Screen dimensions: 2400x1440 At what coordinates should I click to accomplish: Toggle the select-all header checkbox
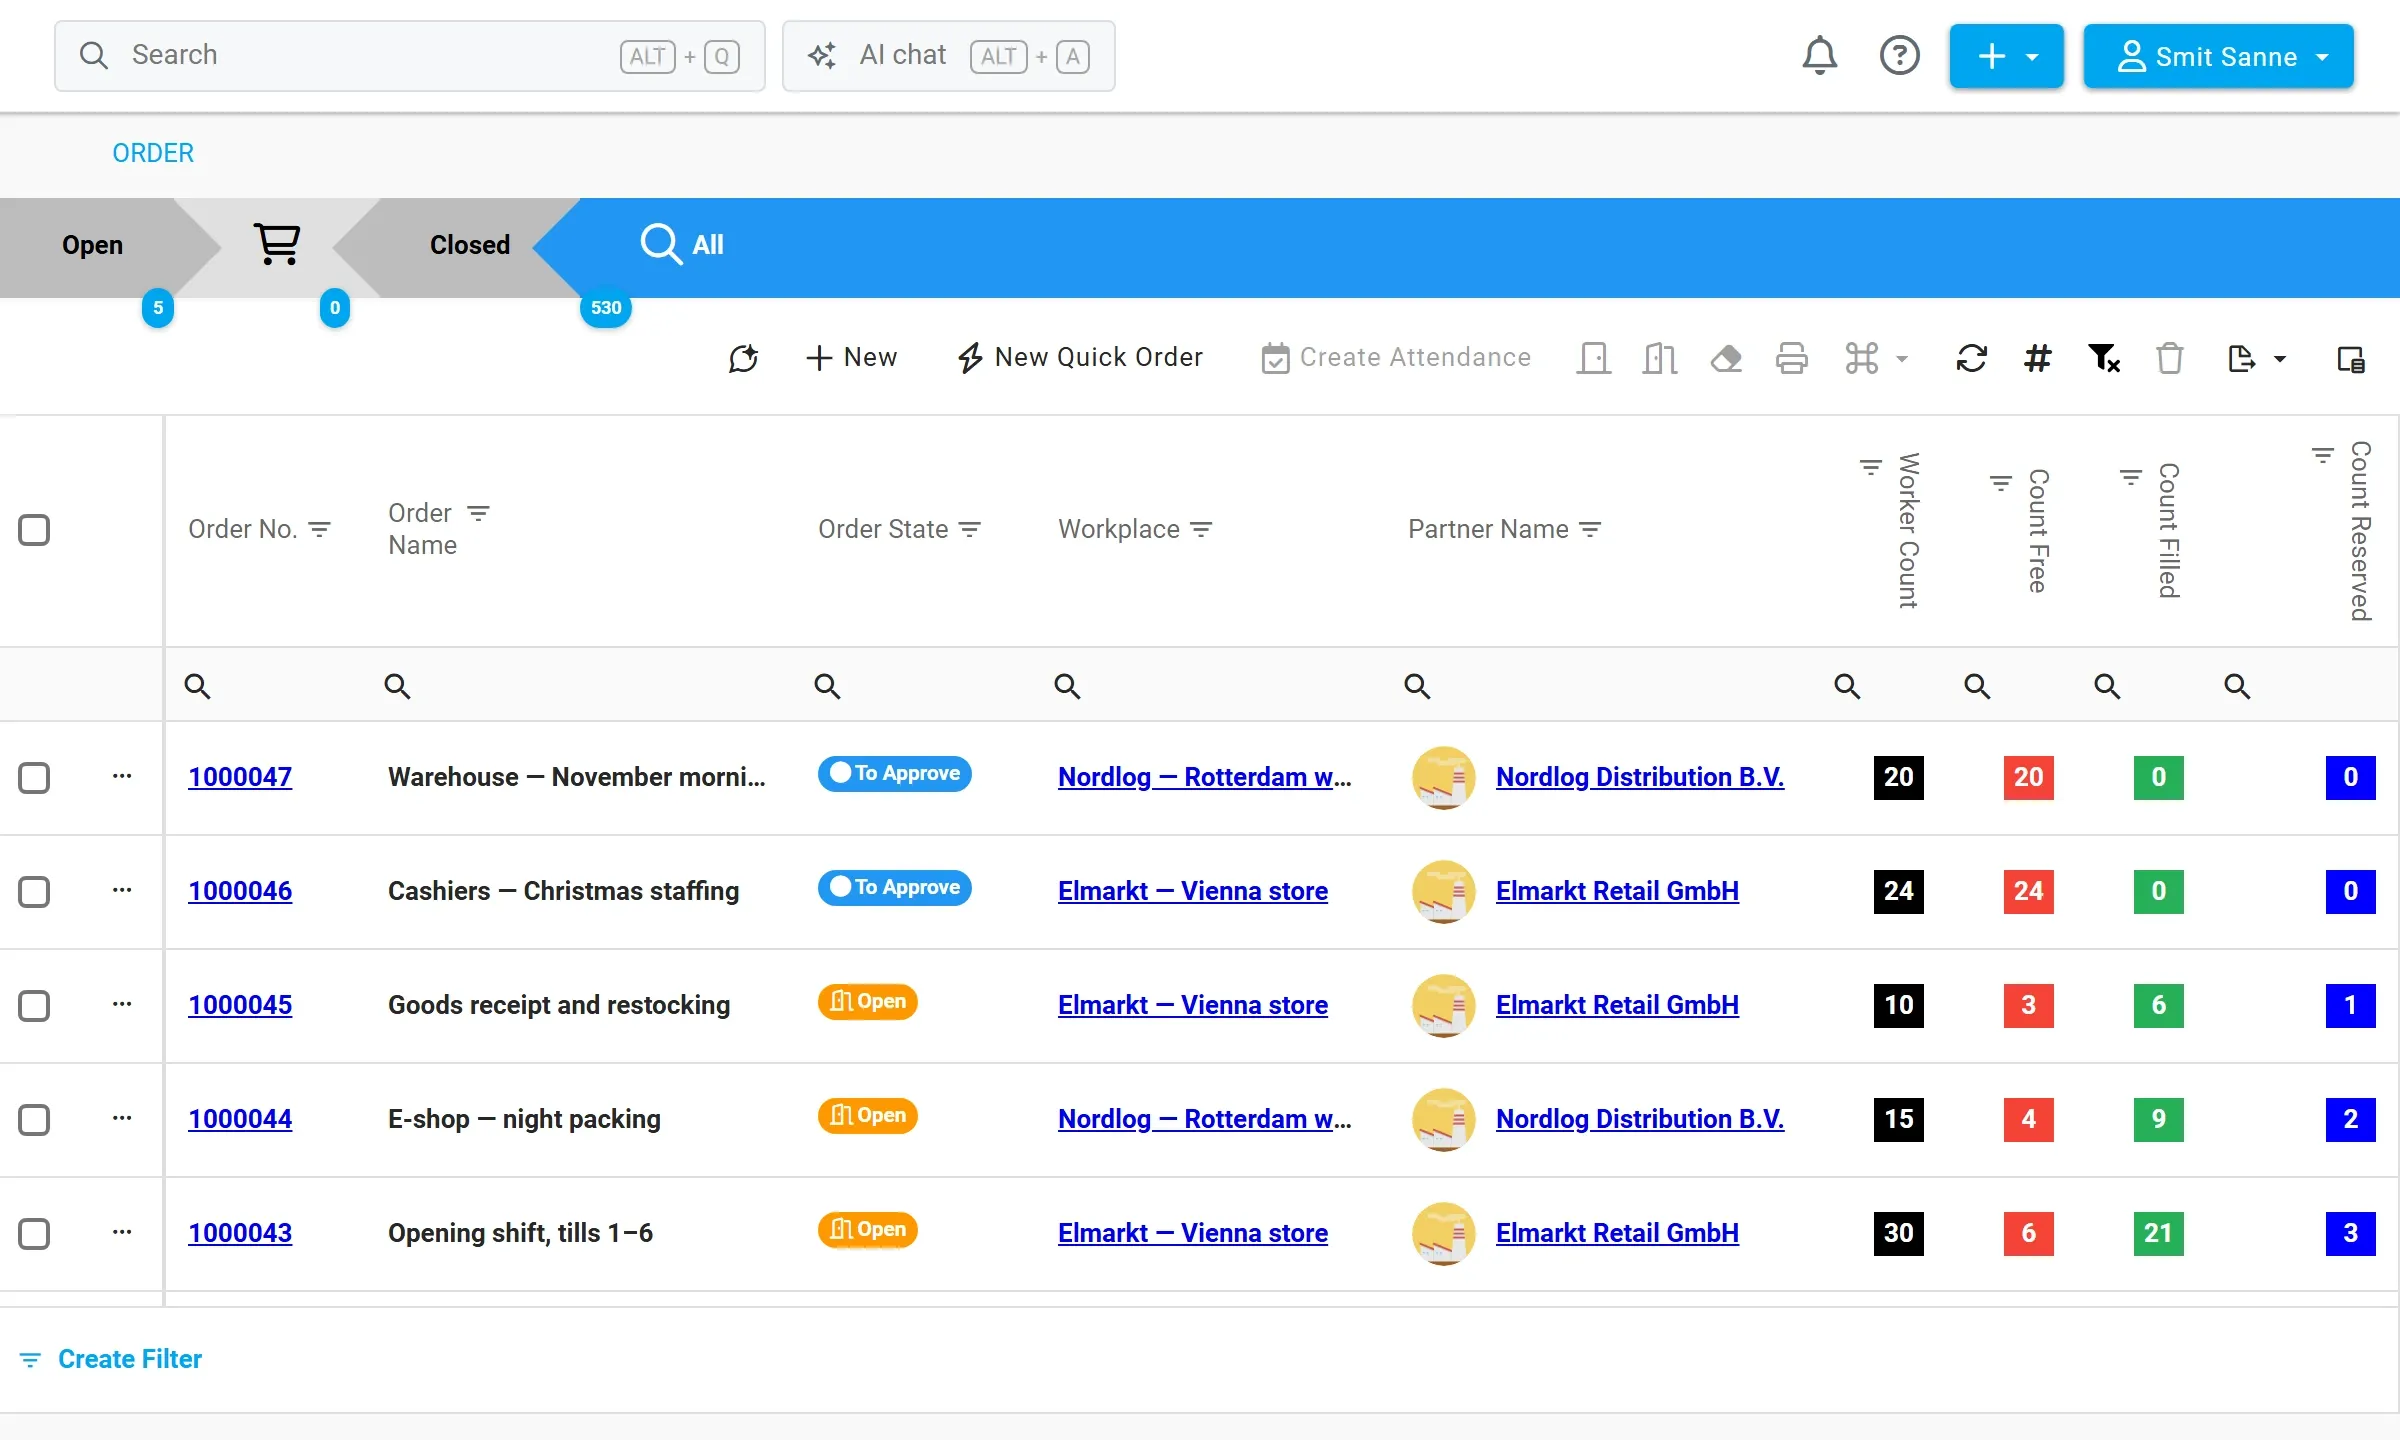pyautogui.click(x=34, y=529)
